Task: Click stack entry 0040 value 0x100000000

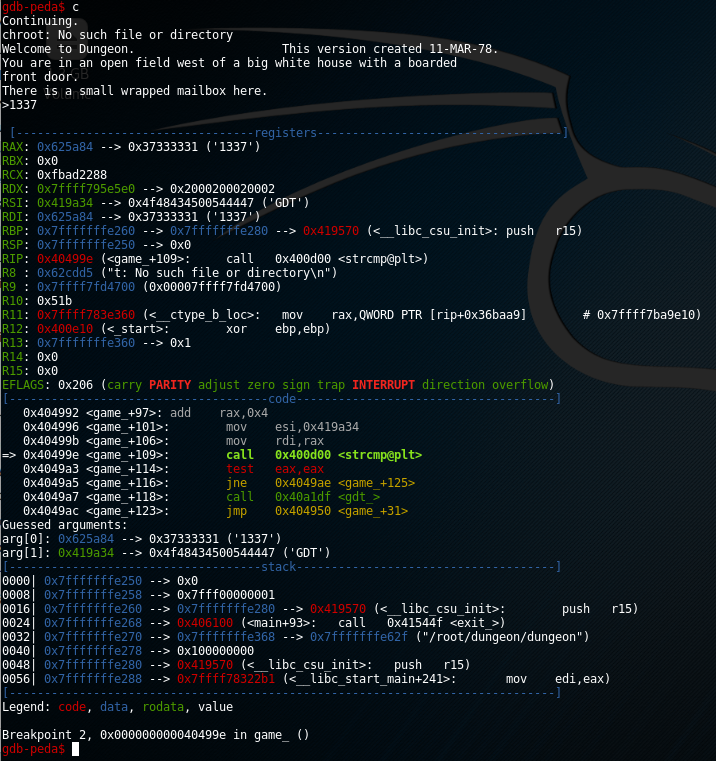Action: click(x=216, y=651)
